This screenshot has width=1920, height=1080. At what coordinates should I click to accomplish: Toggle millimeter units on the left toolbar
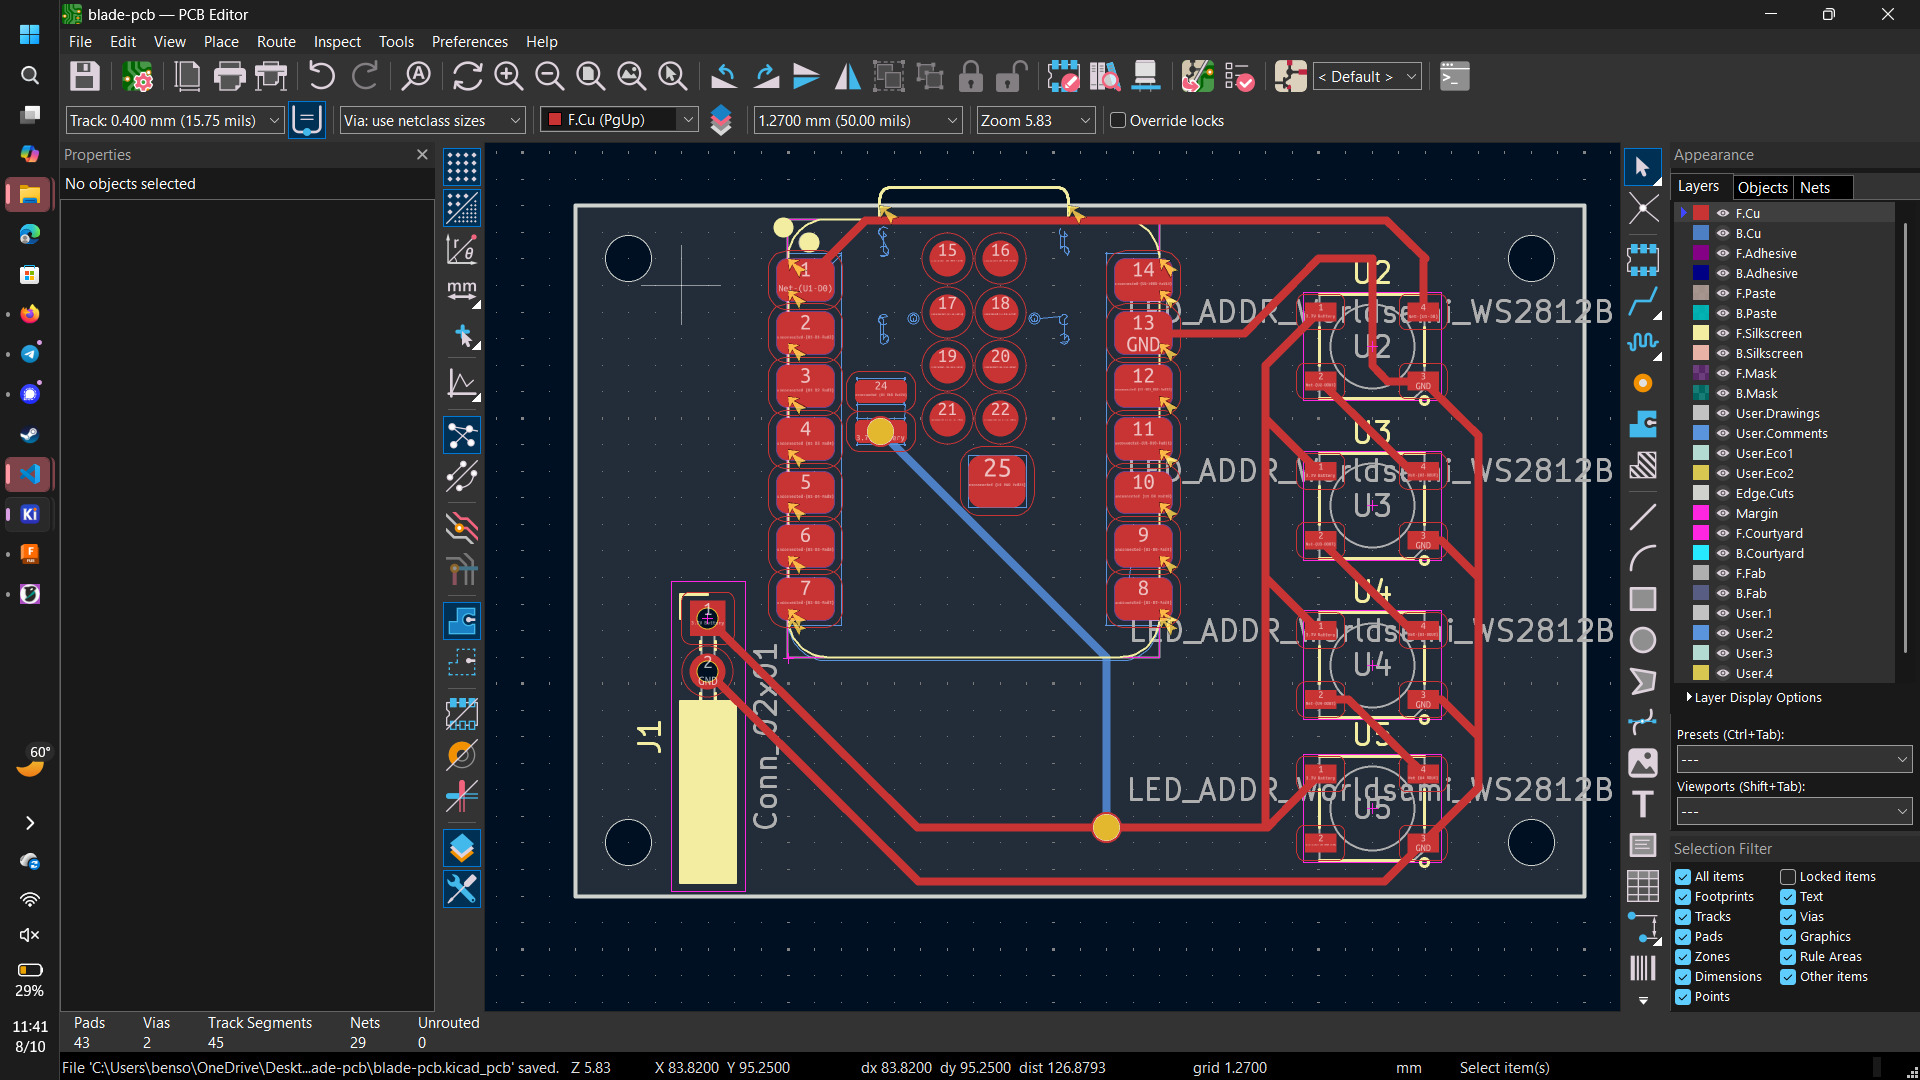pos(462,291)
